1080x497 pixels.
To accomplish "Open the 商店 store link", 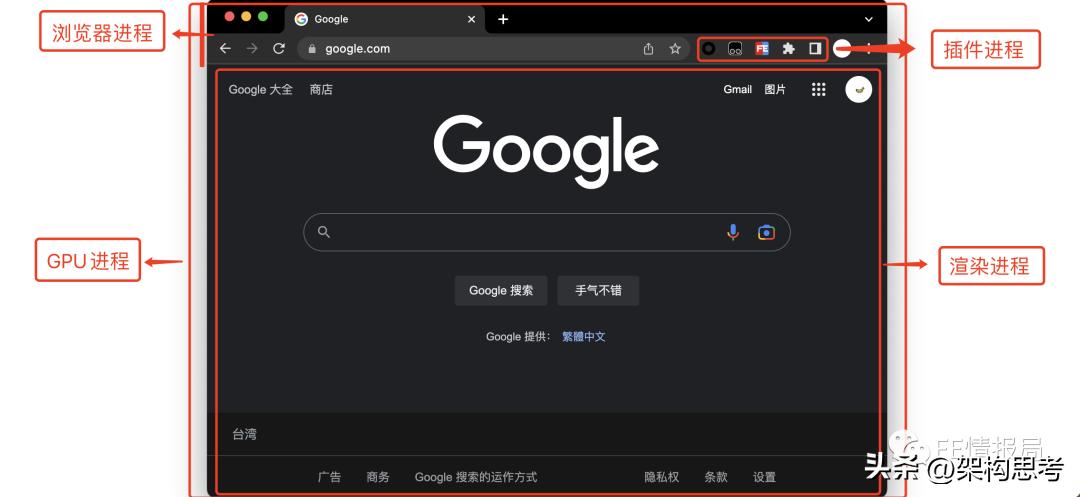I will (321, 89).
